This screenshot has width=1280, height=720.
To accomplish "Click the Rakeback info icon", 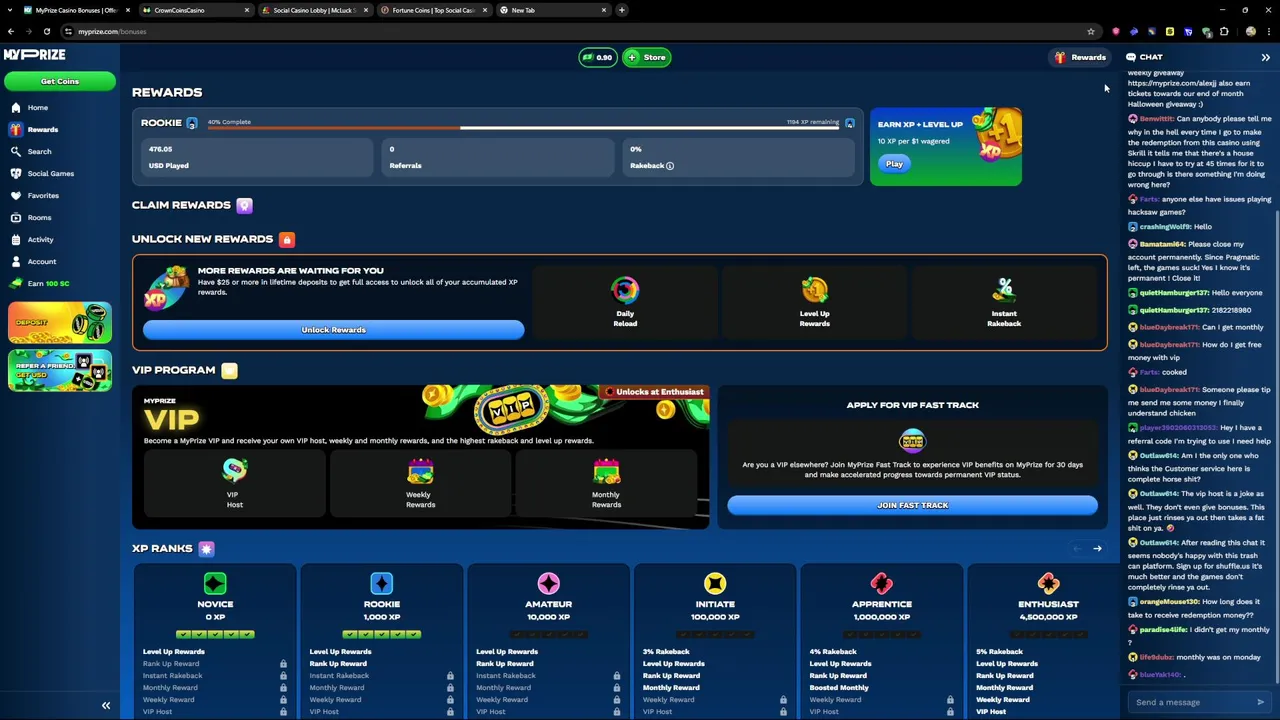I will 670,165.
